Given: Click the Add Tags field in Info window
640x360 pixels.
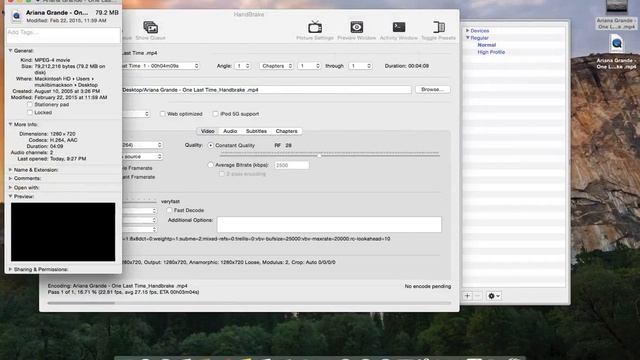Looking at the screenshot, I should (63, 35).
